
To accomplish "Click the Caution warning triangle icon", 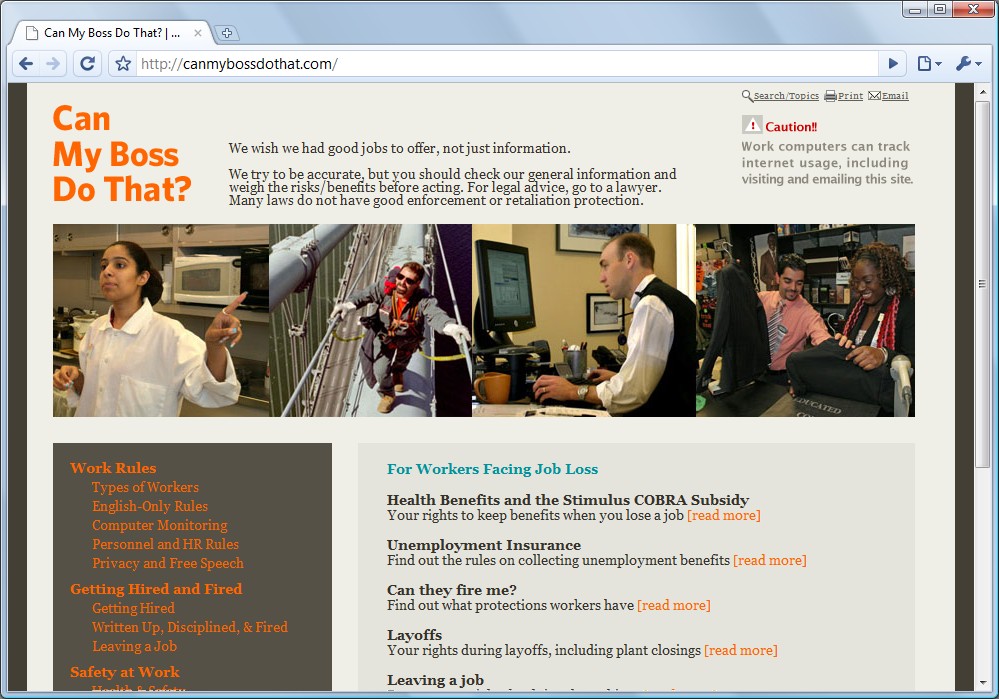I will pos(752,124).
